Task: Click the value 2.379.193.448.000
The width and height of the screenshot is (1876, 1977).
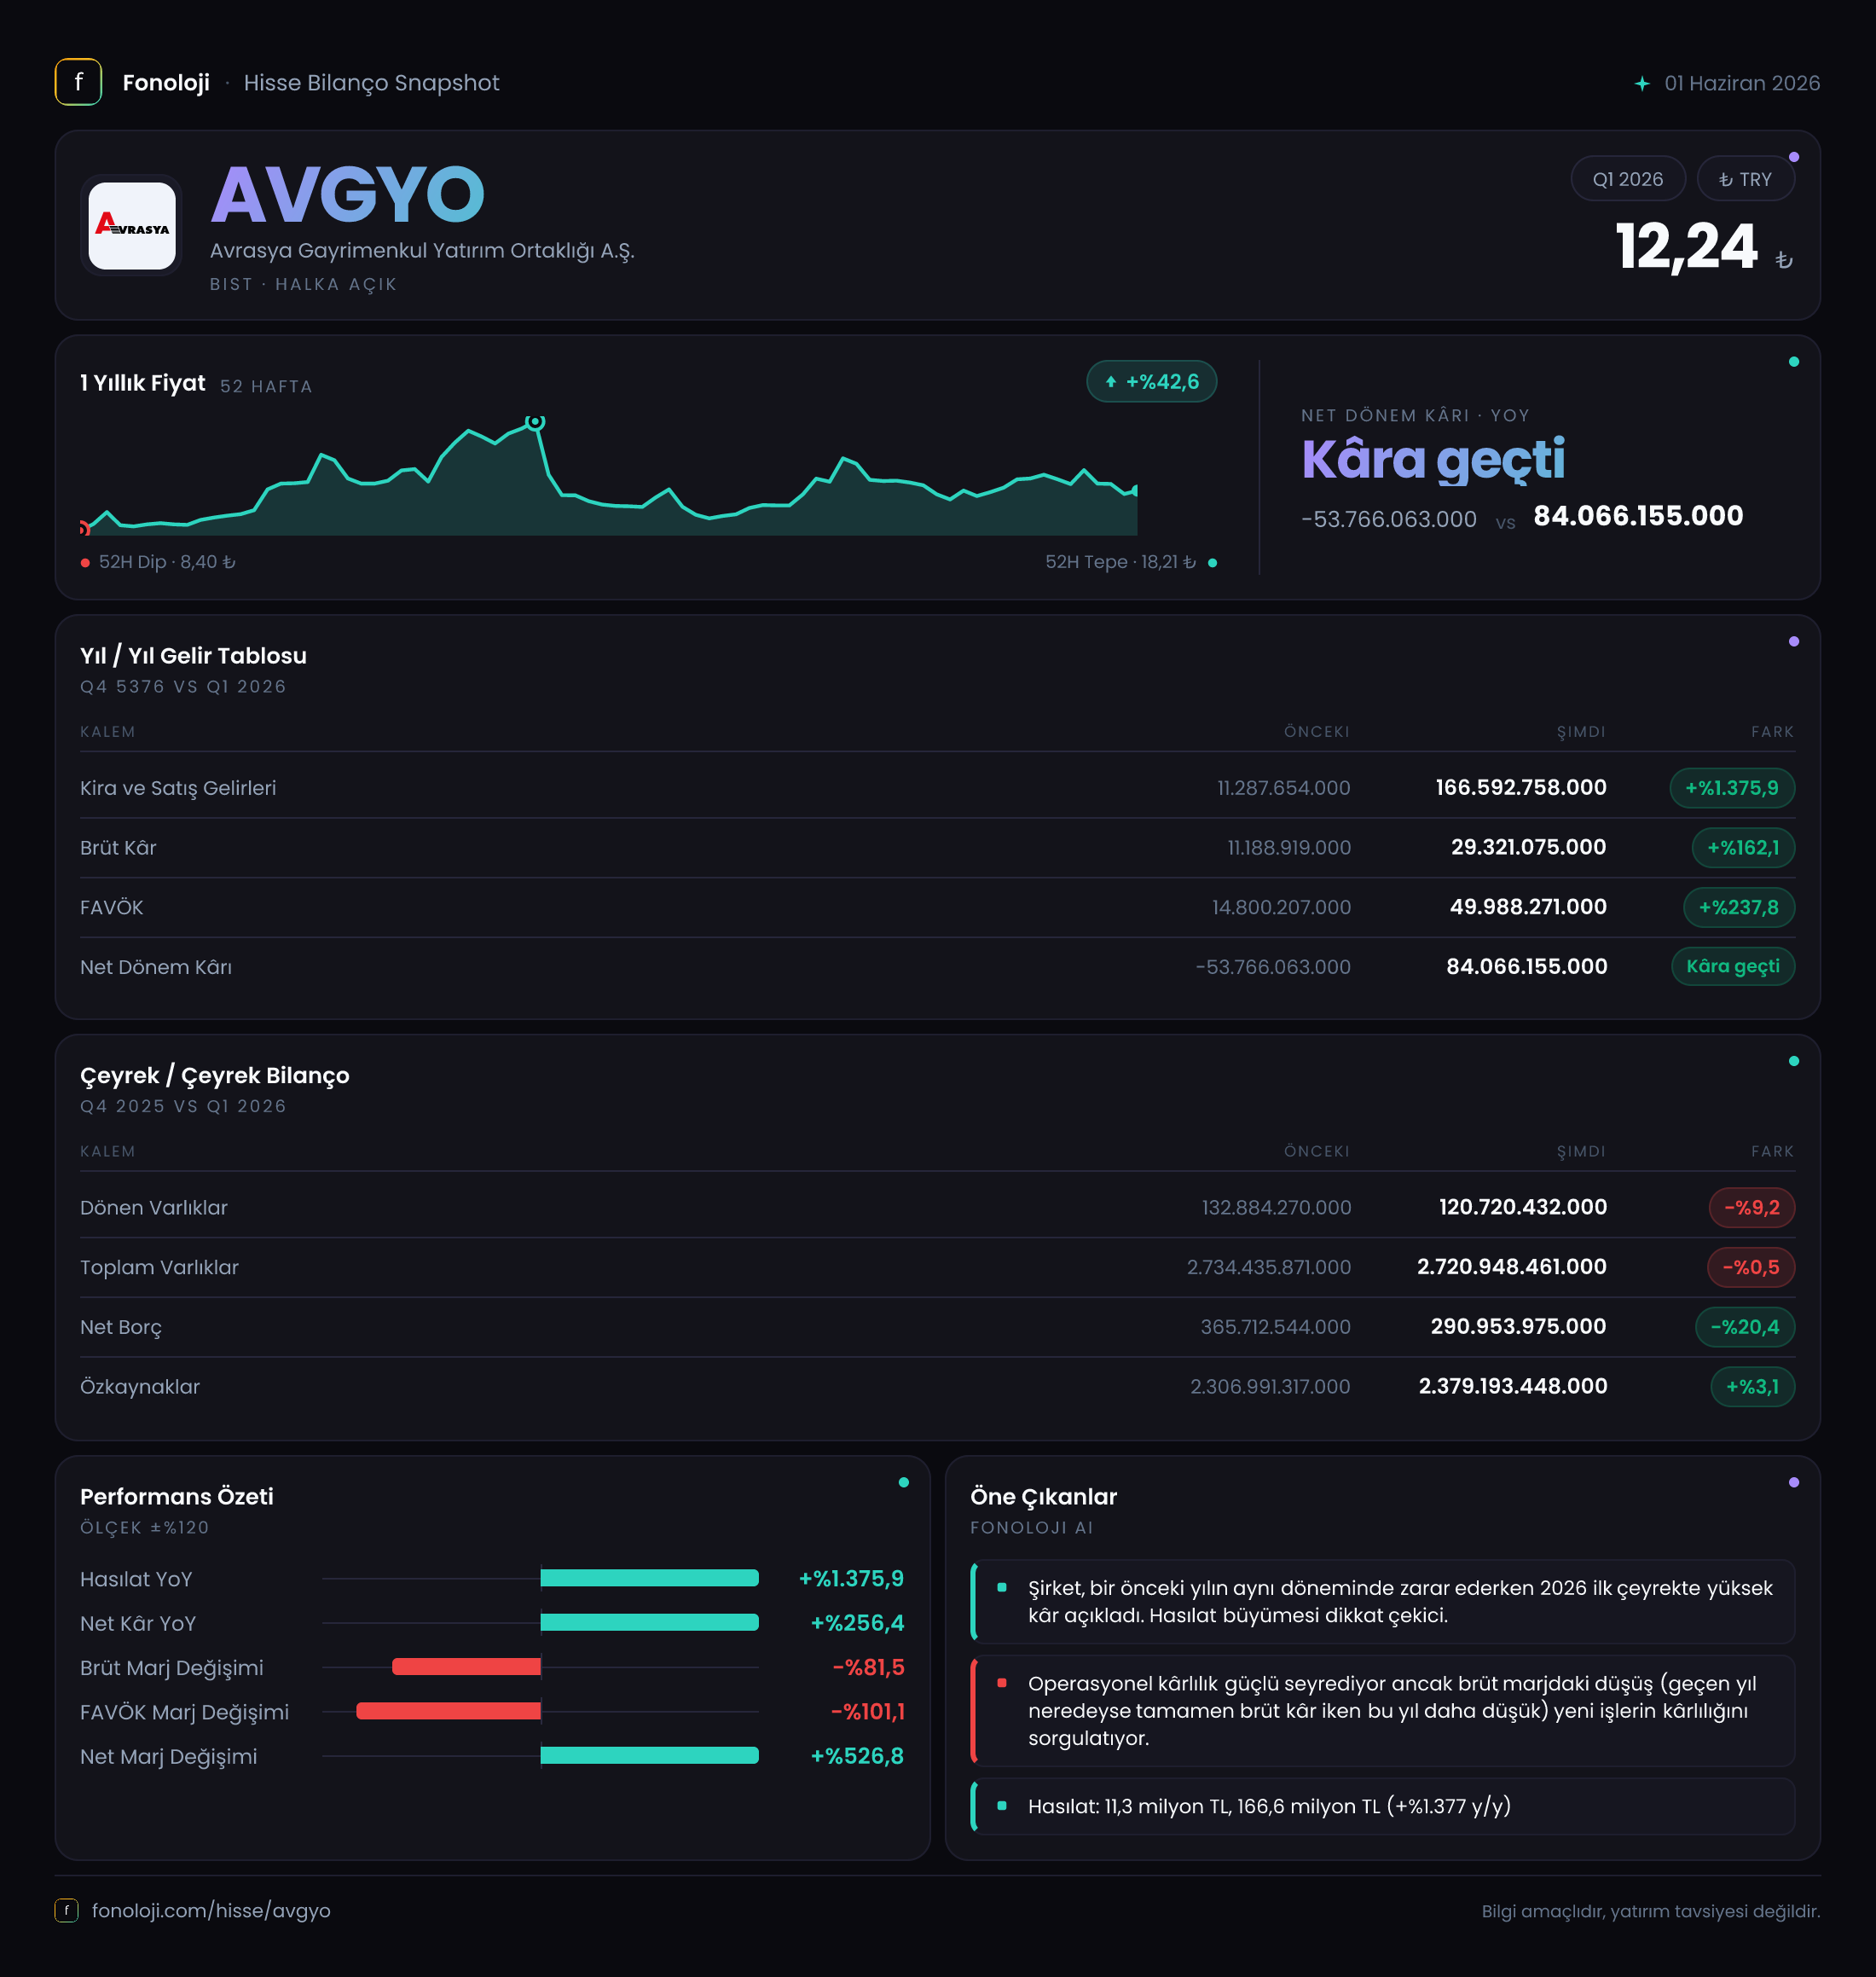Action: click(1513, 1386)
